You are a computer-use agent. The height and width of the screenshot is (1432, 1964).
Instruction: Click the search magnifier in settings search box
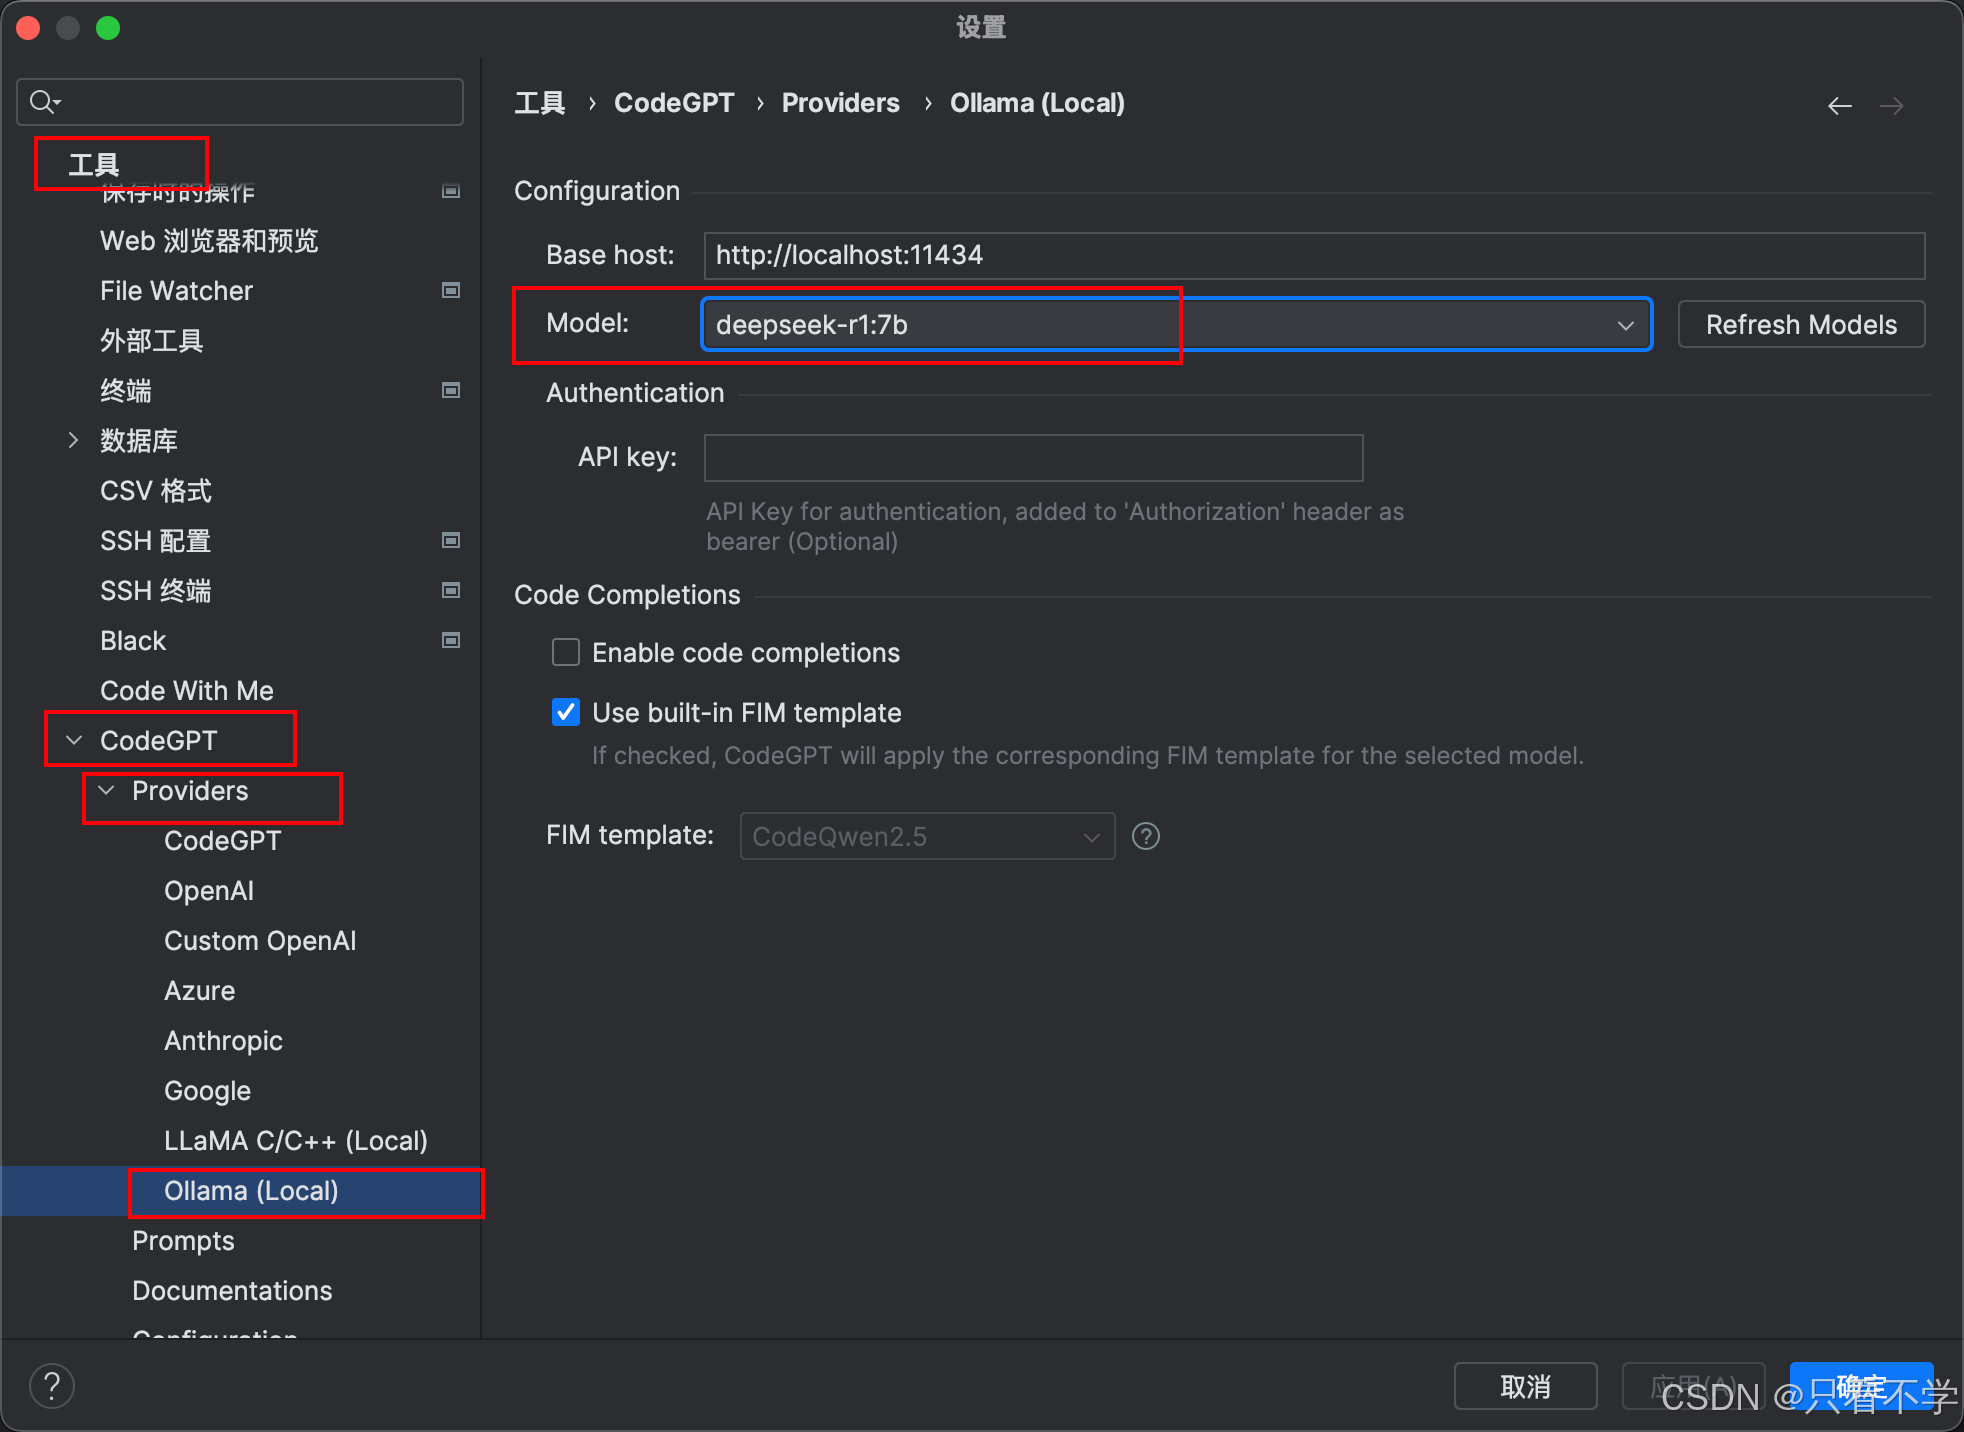[x=44, y=101]
